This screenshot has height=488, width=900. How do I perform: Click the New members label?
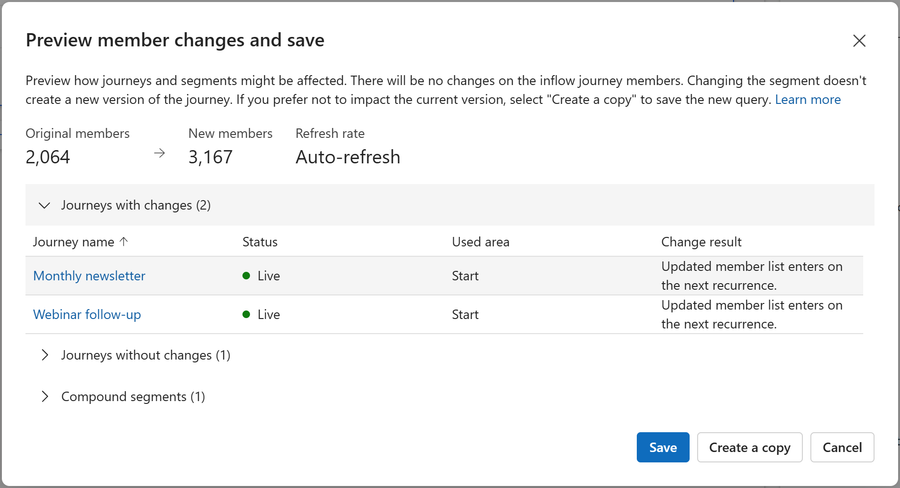pyautogui.click(x=230, y=133)
